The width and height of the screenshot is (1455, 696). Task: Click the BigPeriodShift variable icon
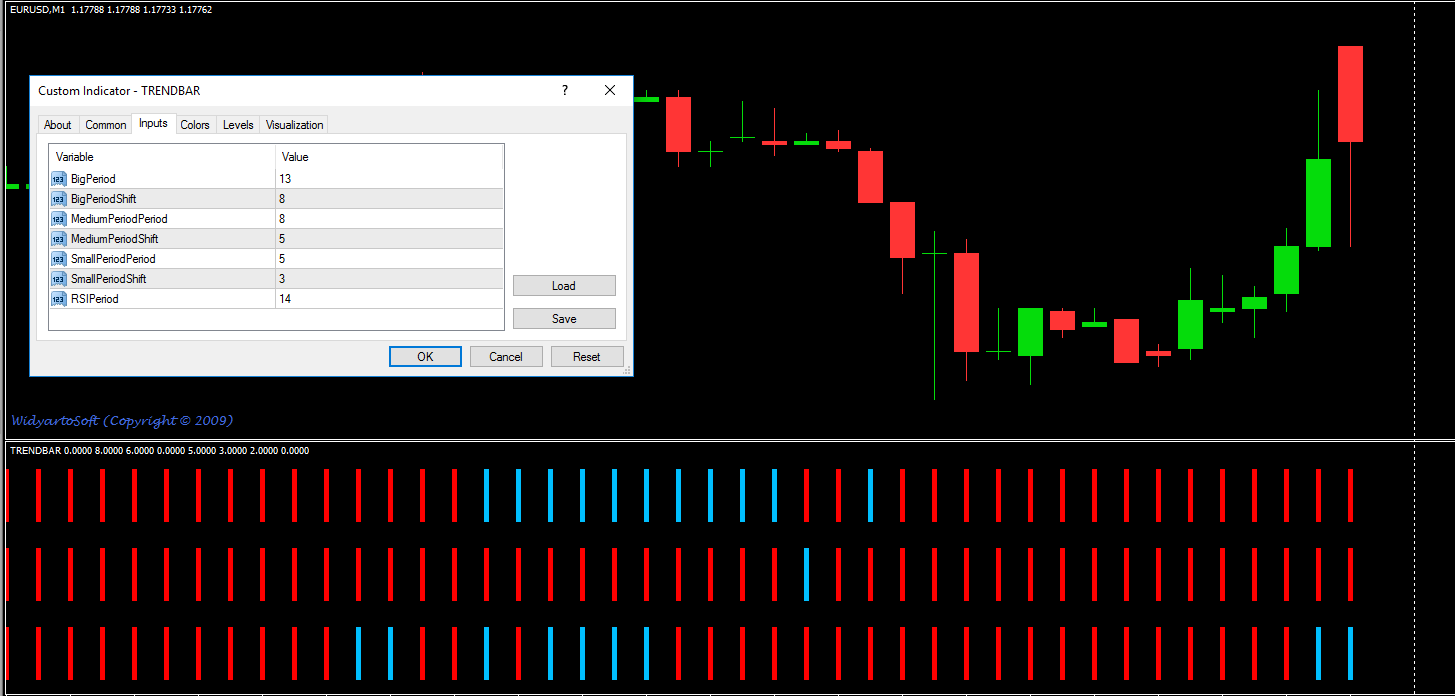tap(59, 199)
